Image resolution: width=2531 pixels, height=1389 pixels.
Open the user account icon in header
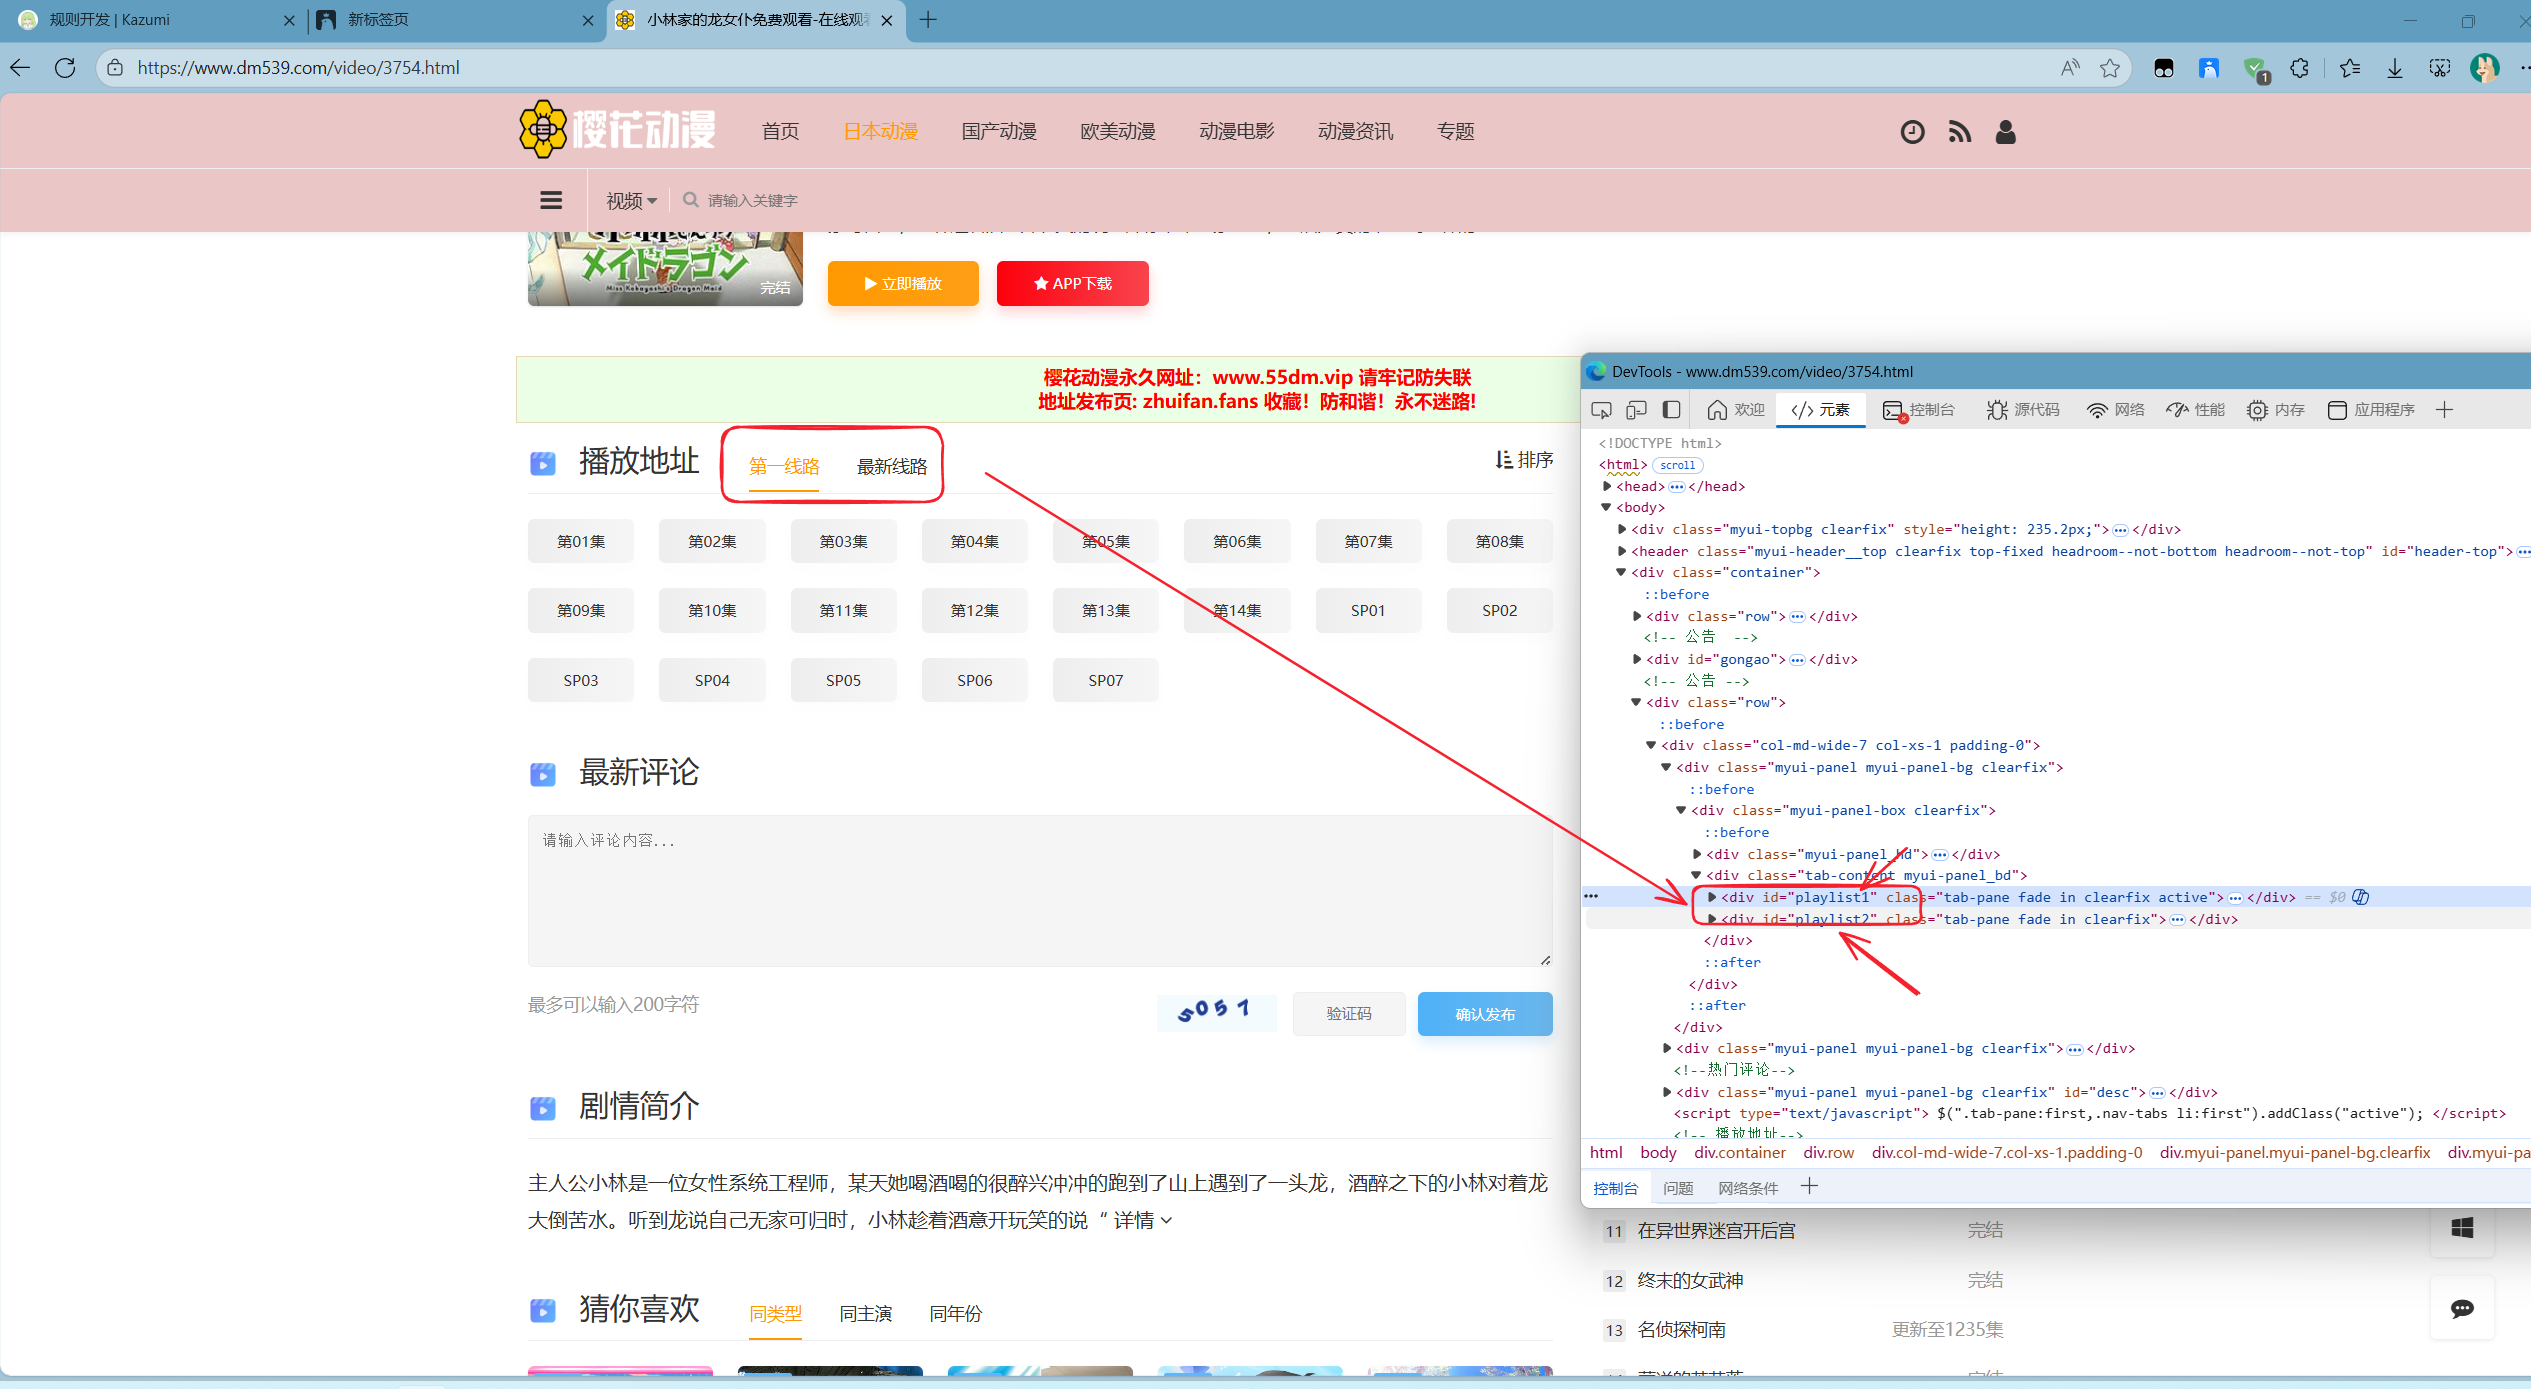coord(2005,132)
